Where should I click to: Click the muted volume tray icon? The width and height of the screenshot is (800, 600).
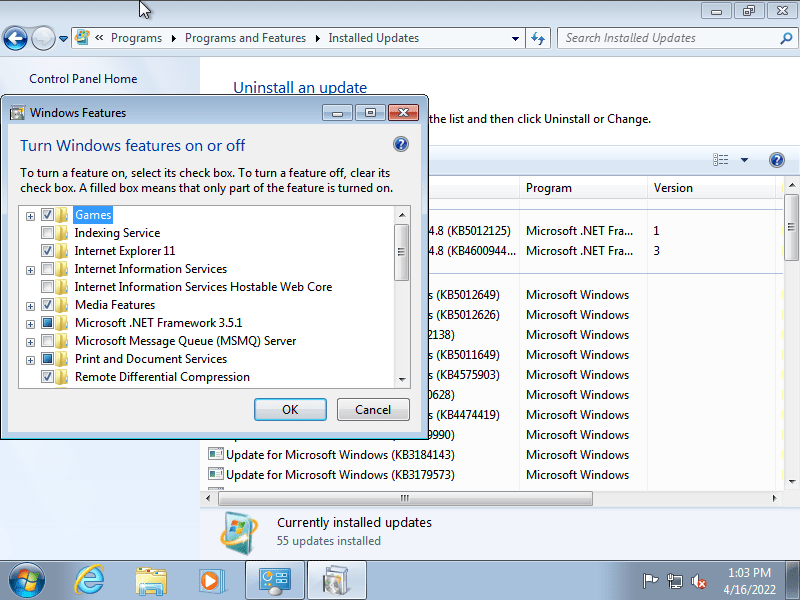[x=698, y=581]
